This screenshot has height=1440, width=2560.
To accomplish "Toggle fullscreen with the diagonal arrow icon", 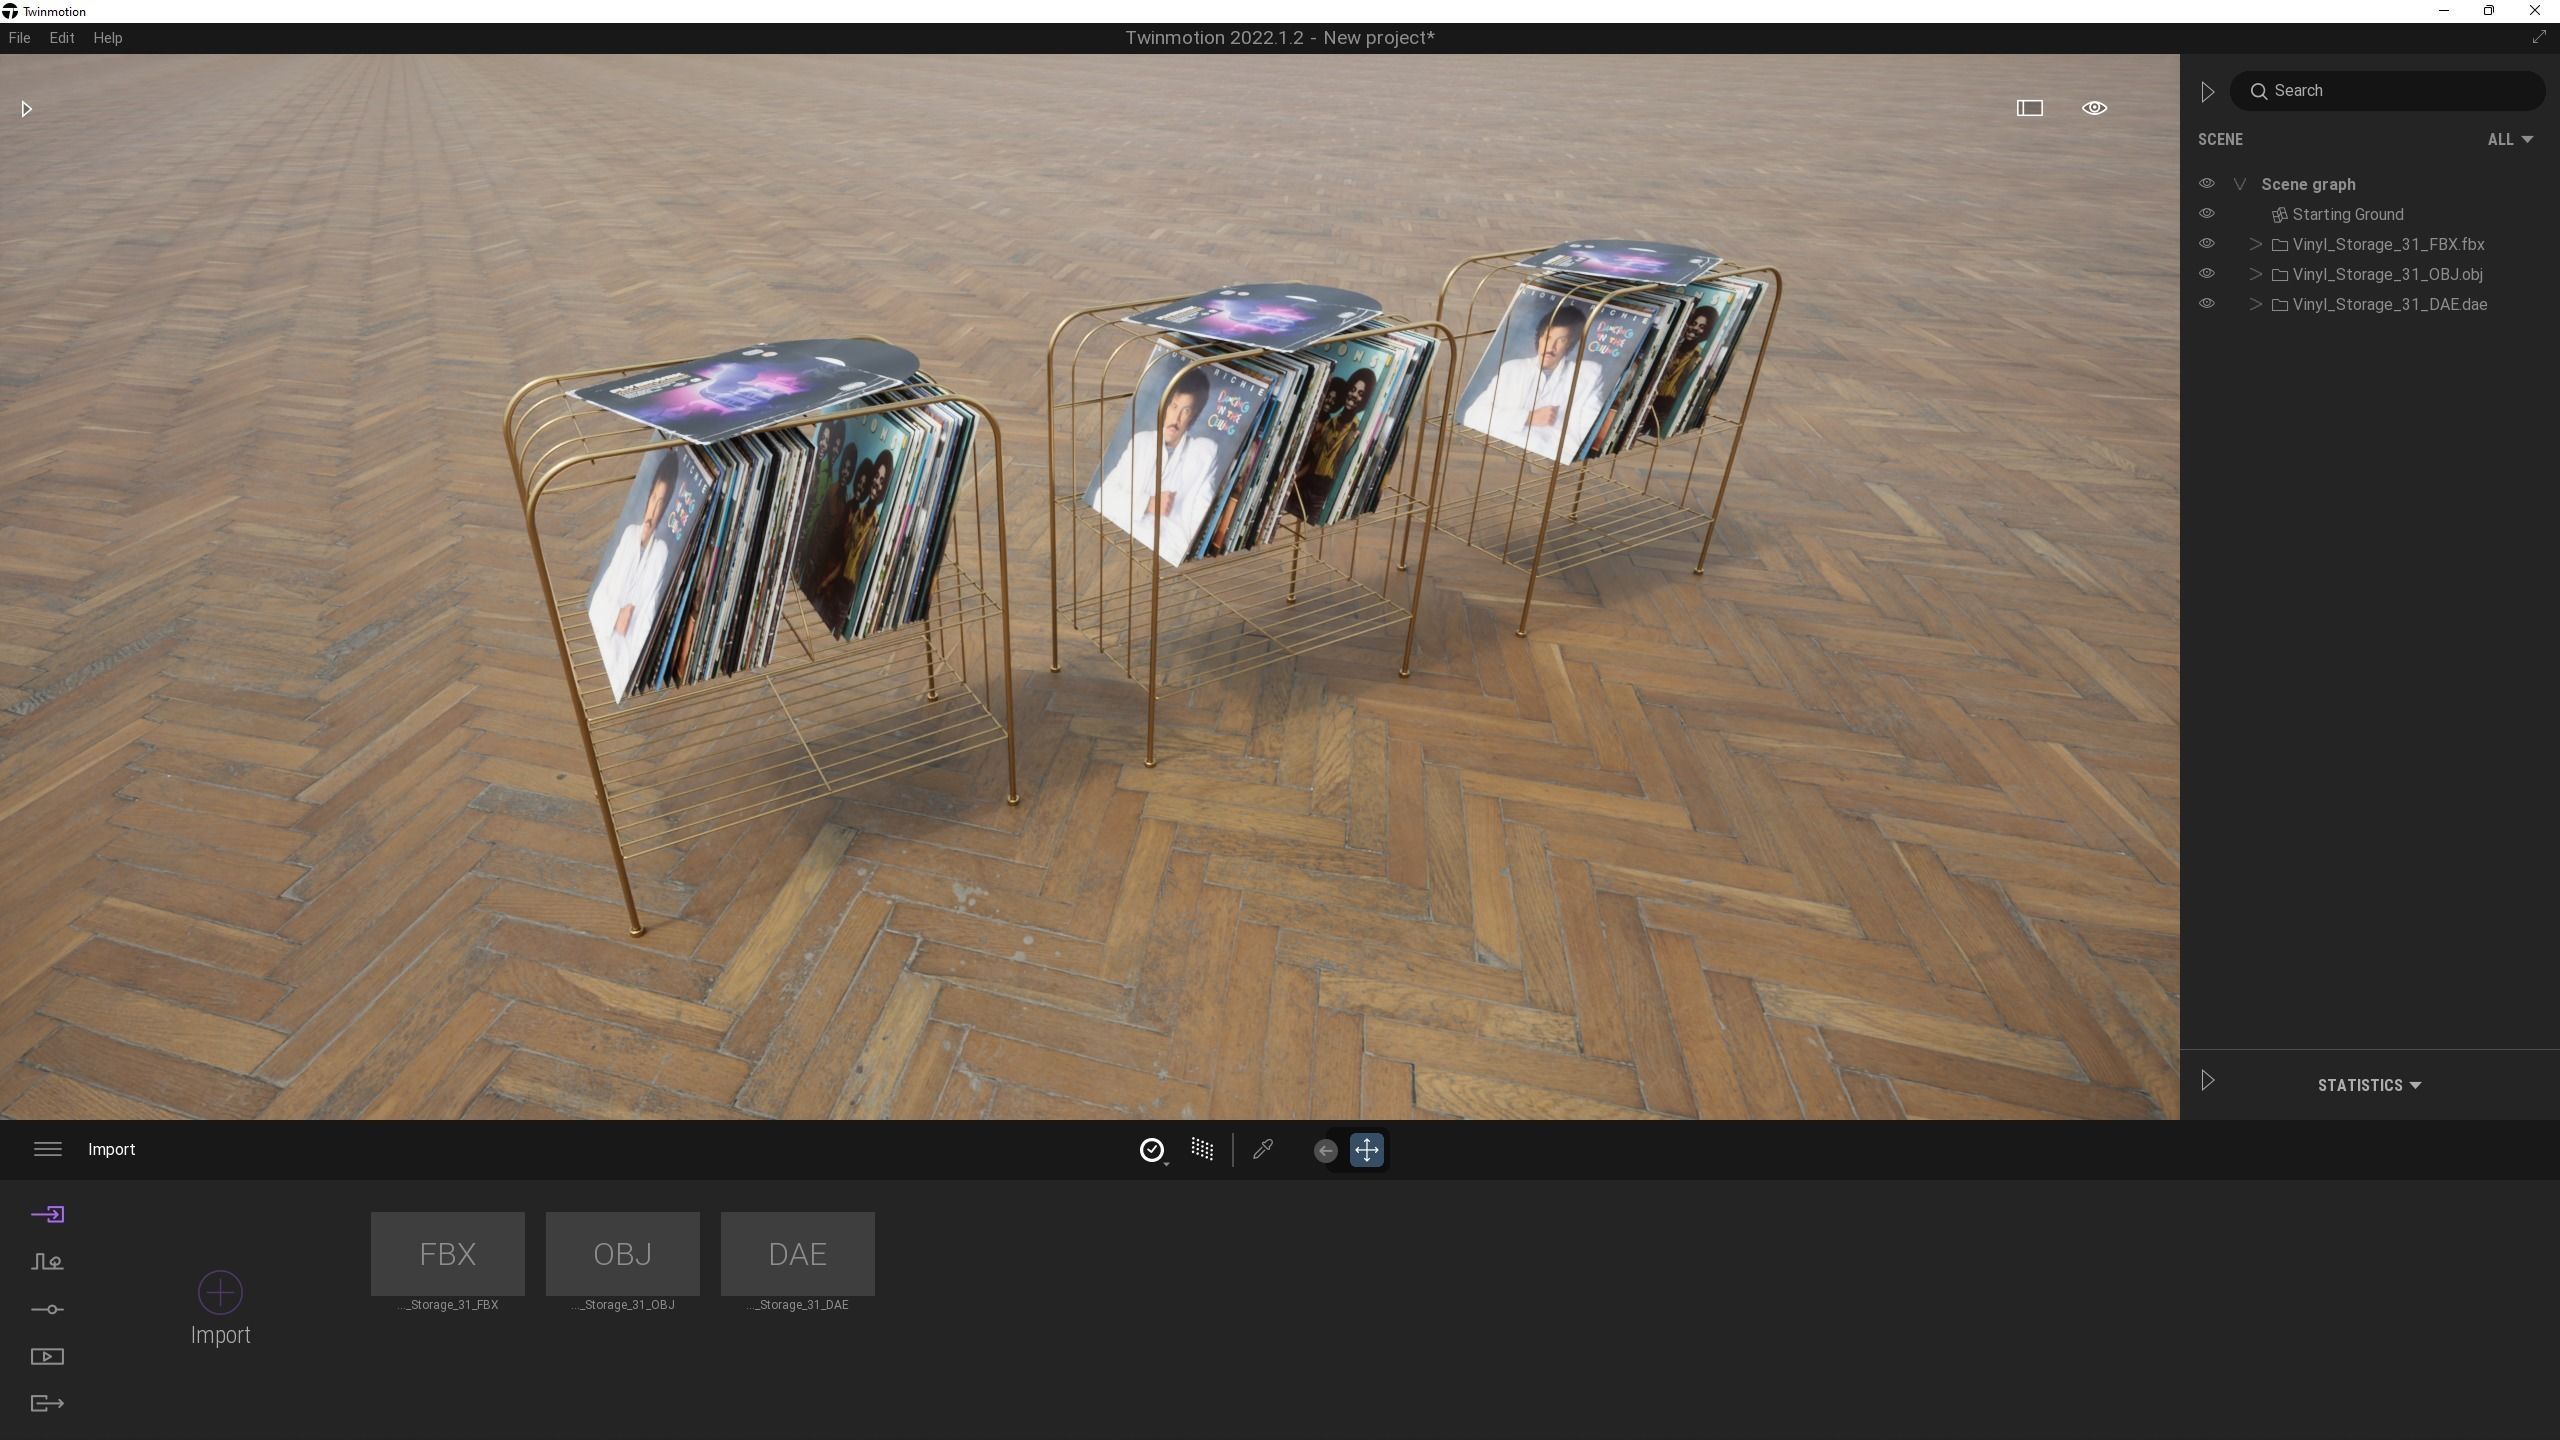I will (x=2539, y=37).
